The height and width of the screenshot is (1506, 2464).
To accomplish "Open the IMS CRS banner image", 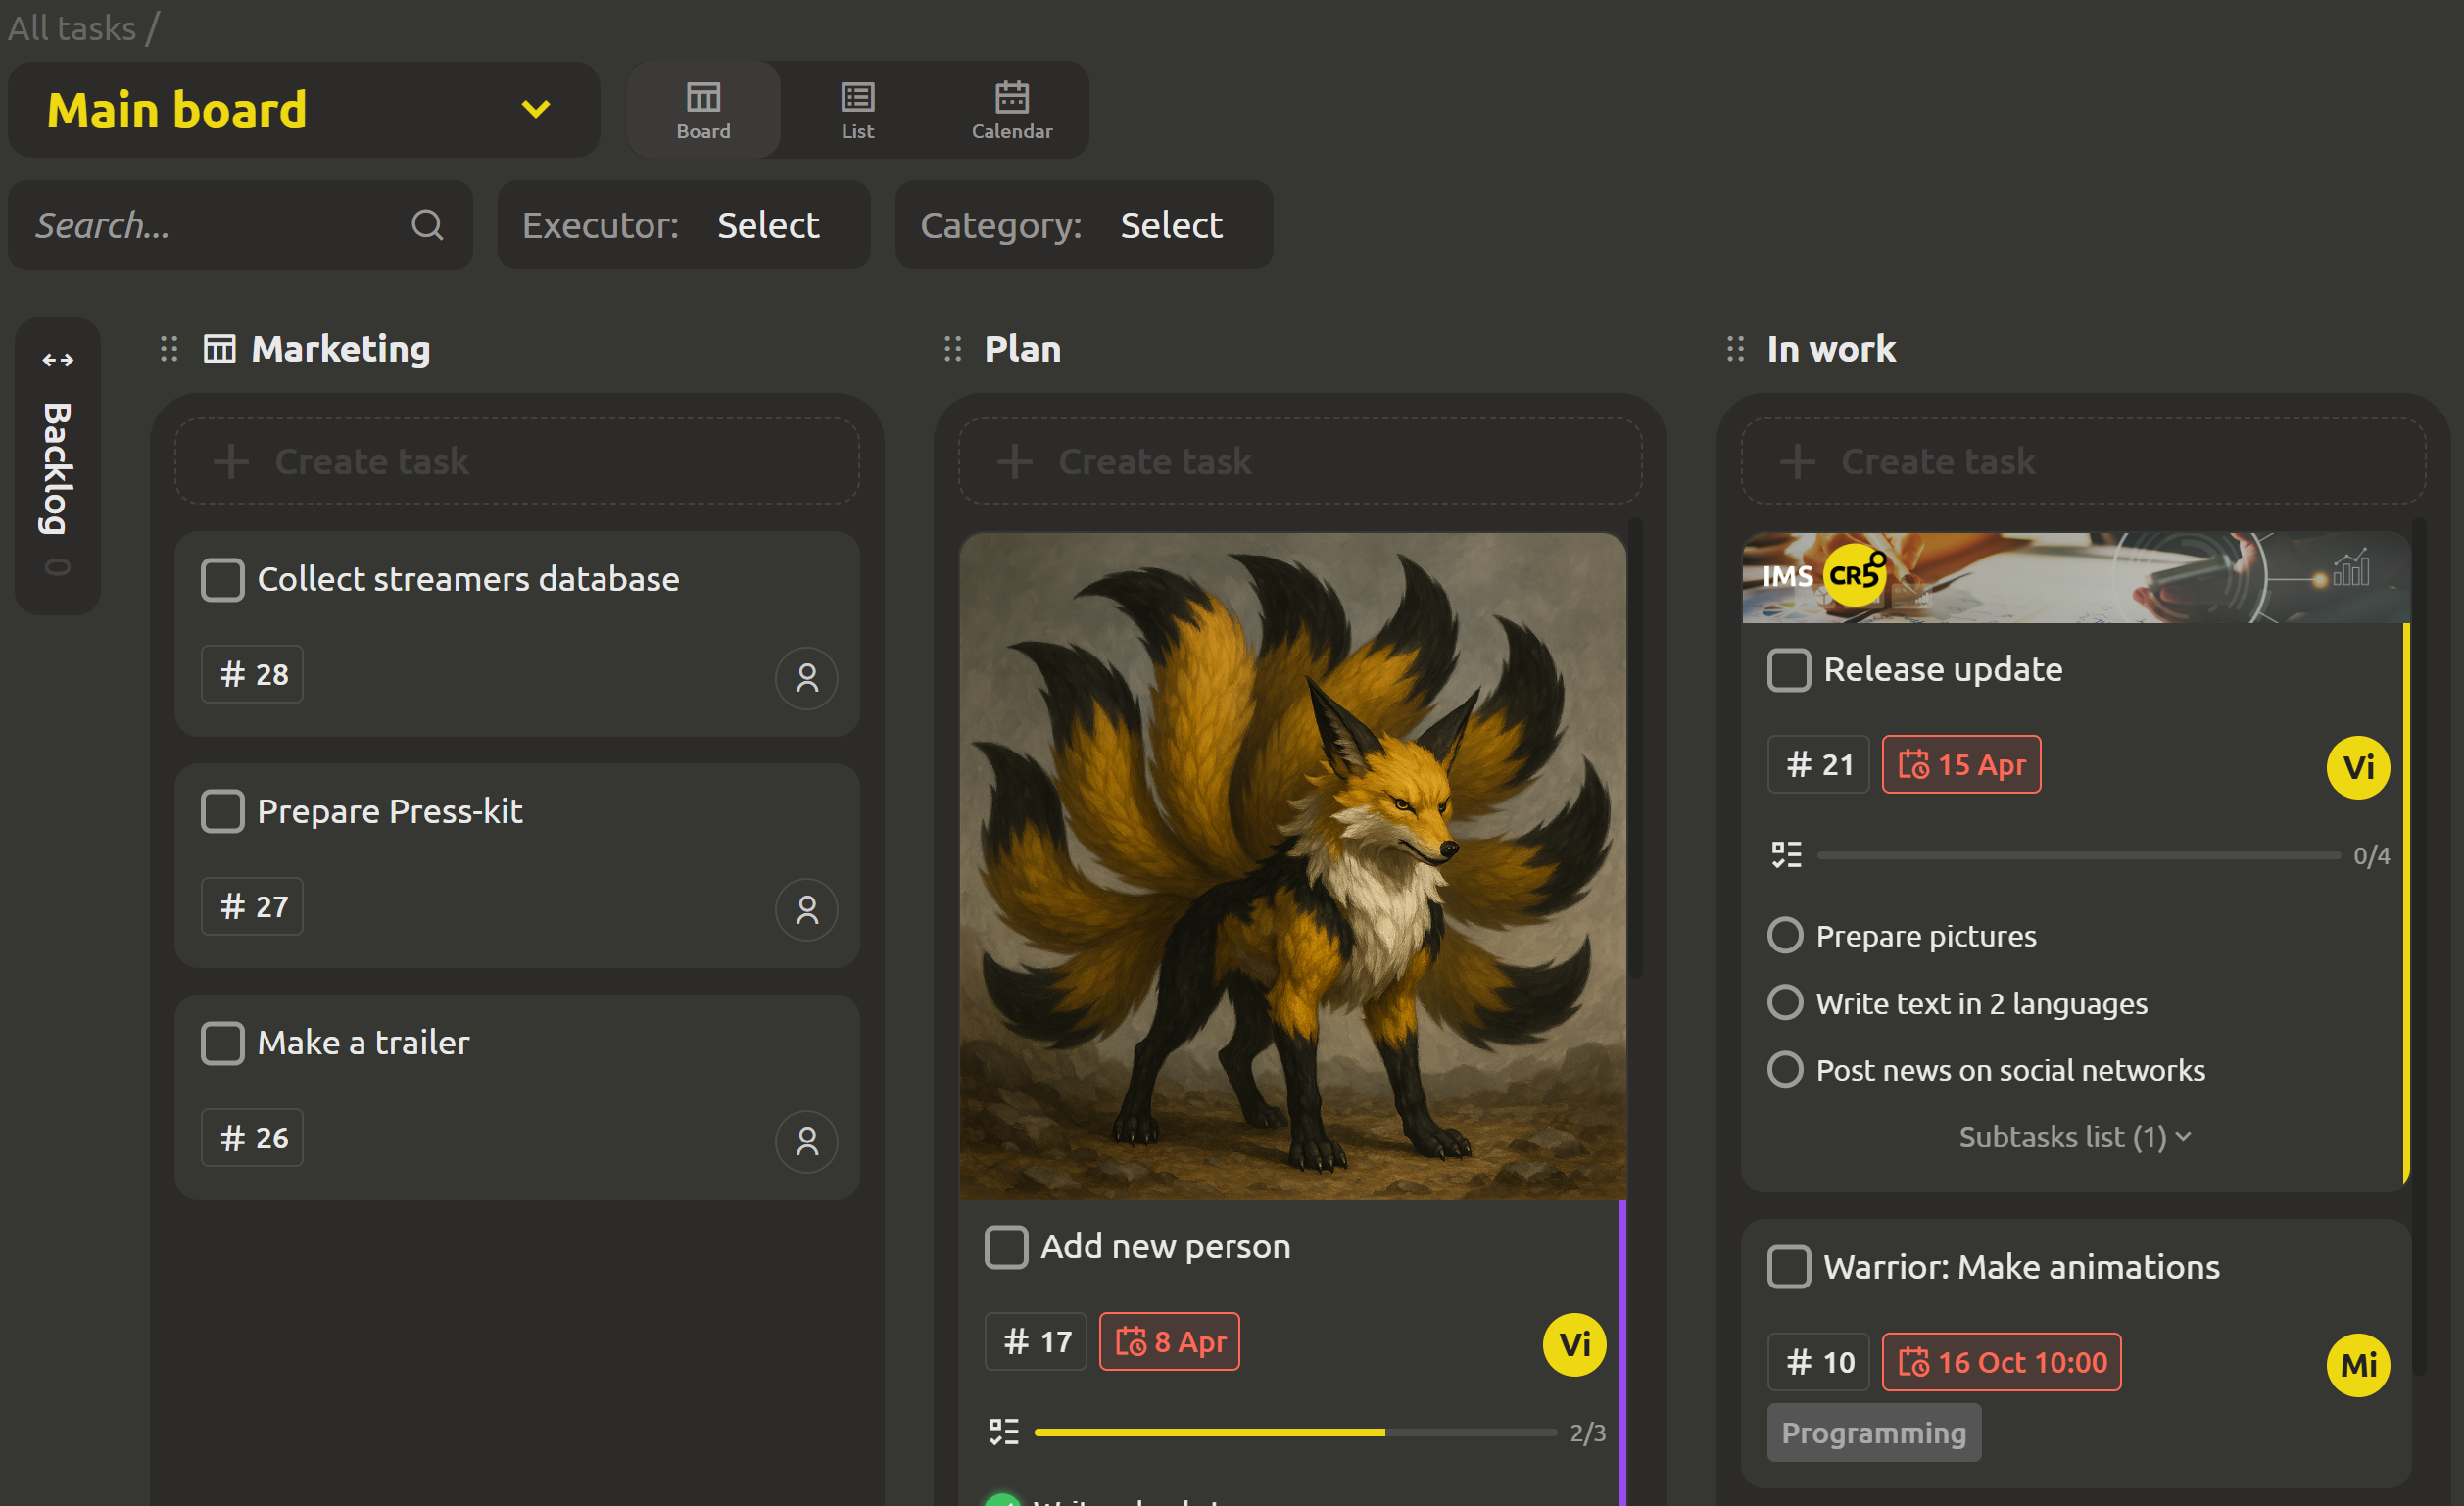I will [2077, 578].
